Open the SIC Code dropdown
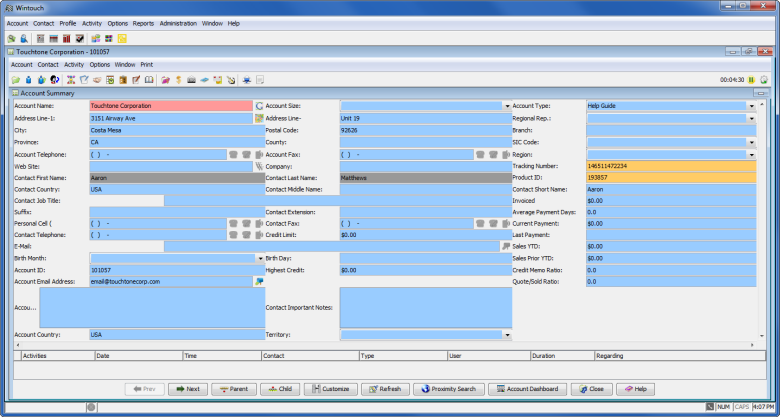 [752, 142]
